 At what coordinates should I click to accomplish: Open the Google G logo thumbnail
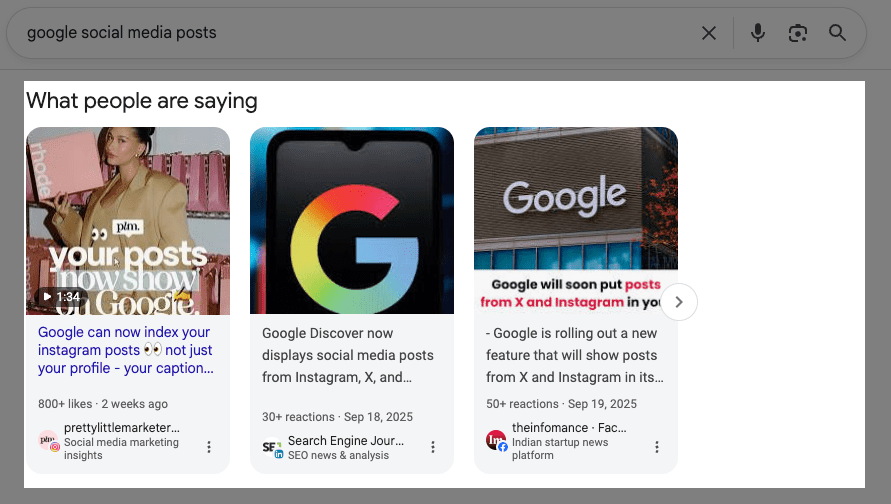[x=352, y=220]
